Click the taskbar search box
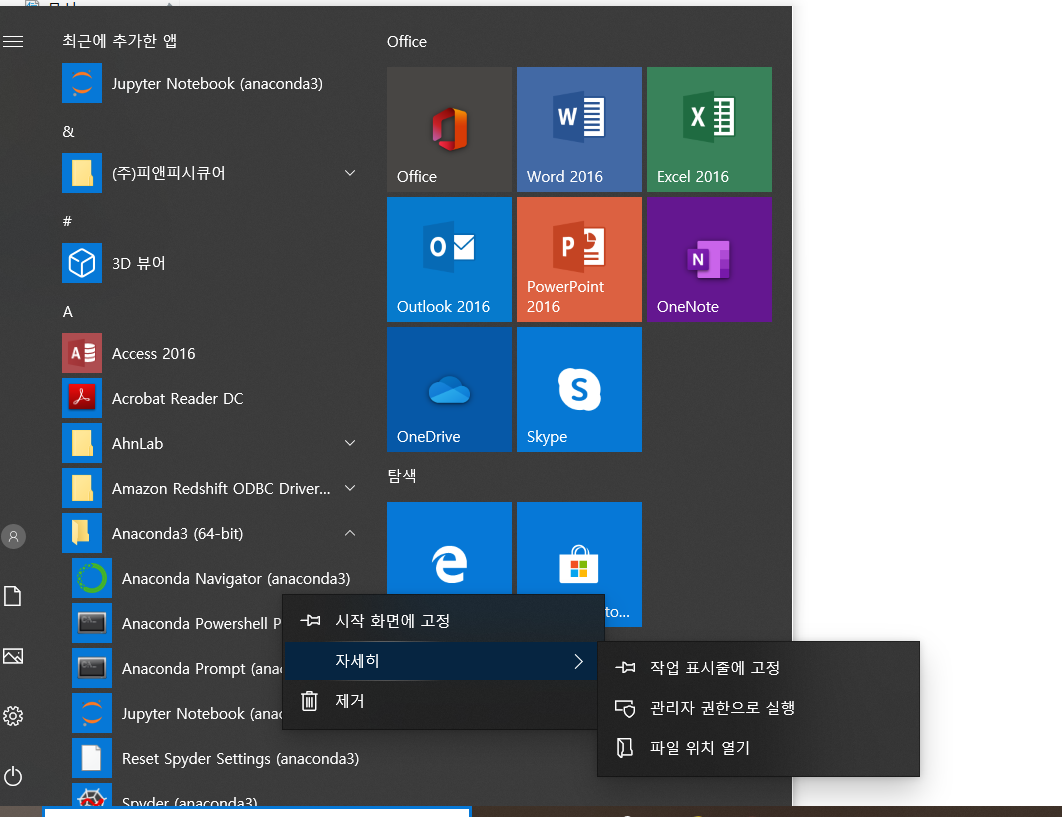Viewport: 1062px width, 817px height. pos(257,812)
